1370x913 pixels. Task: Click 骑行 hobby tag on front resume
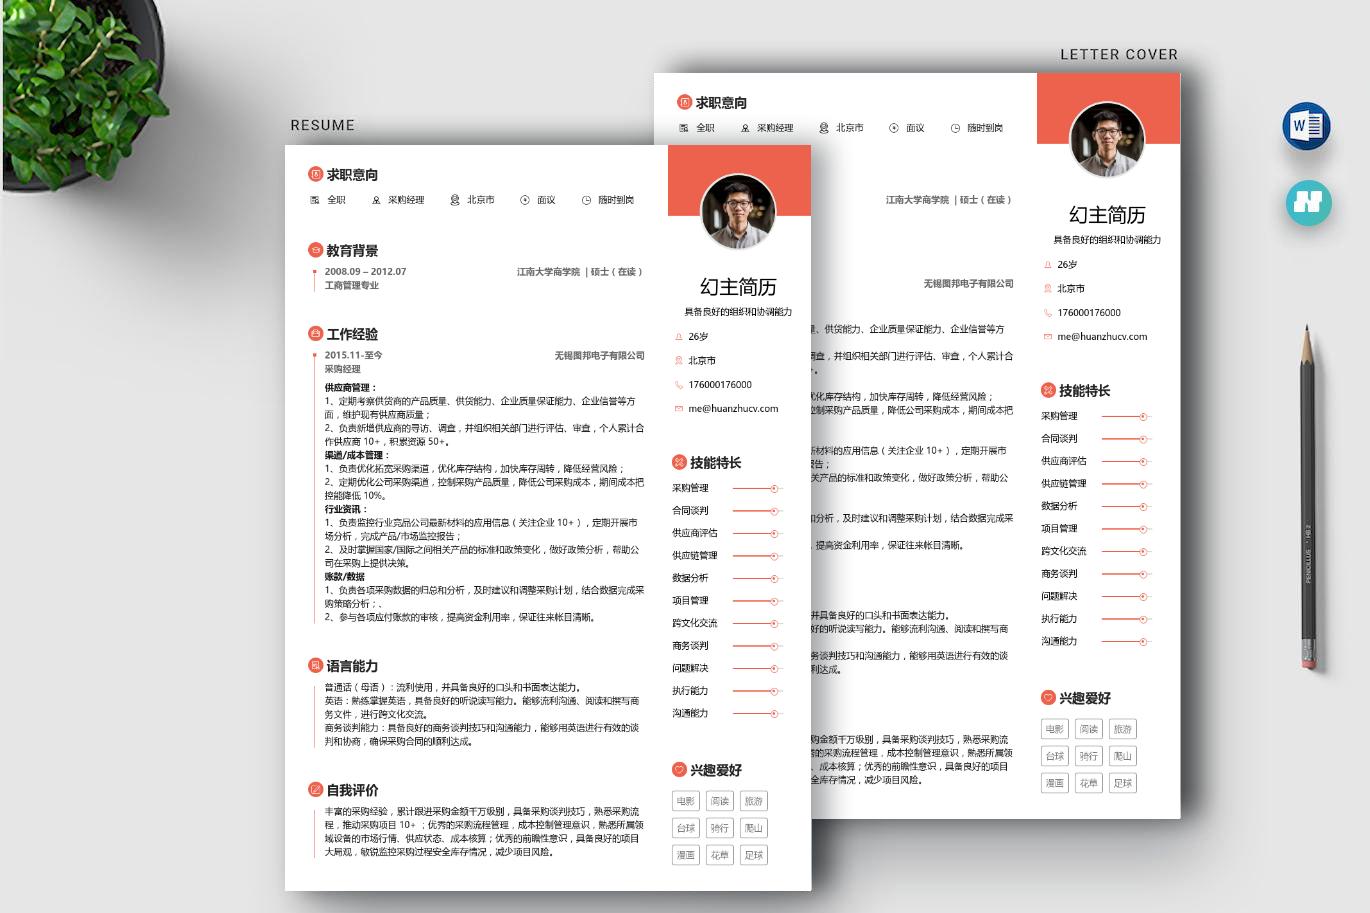coord(720,828)
